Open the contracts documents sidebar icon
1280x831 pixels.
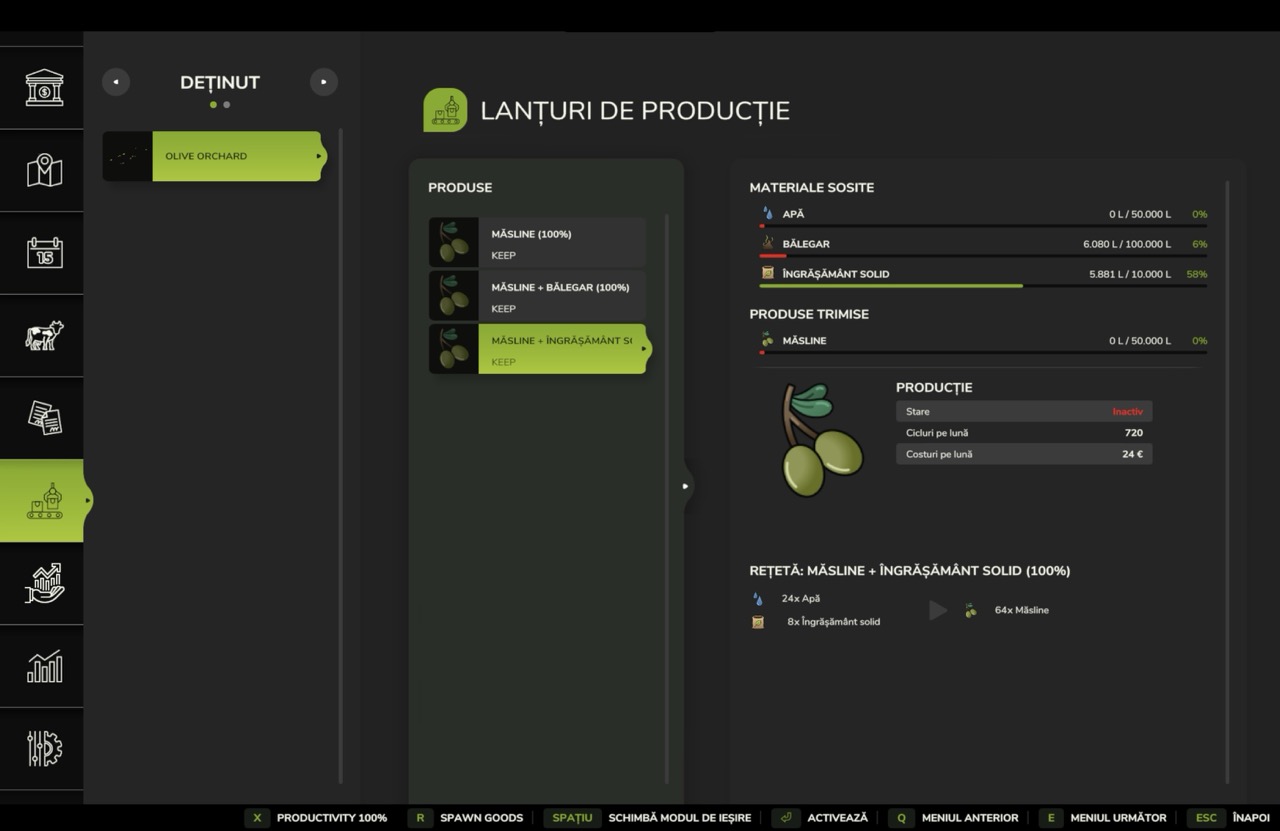(x=44, y=418)
